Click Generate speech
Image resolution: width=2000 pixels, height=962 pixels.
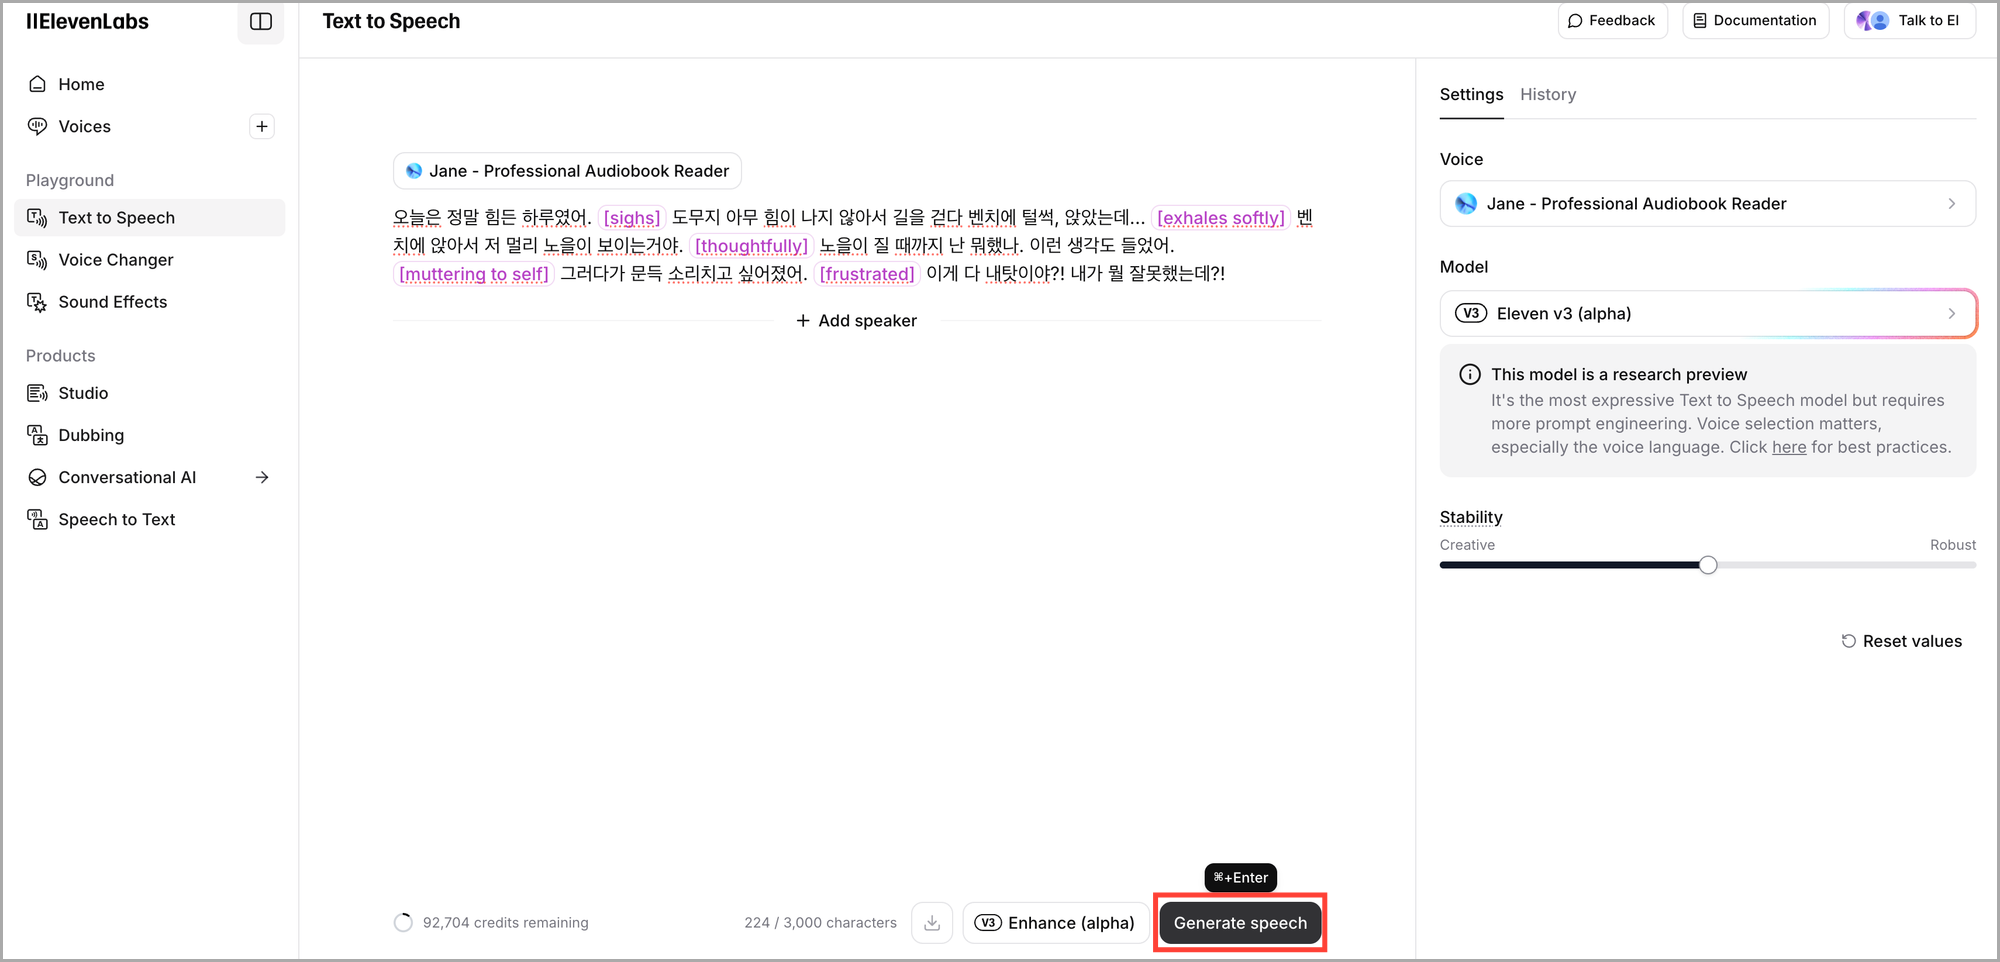[1240, 923]
